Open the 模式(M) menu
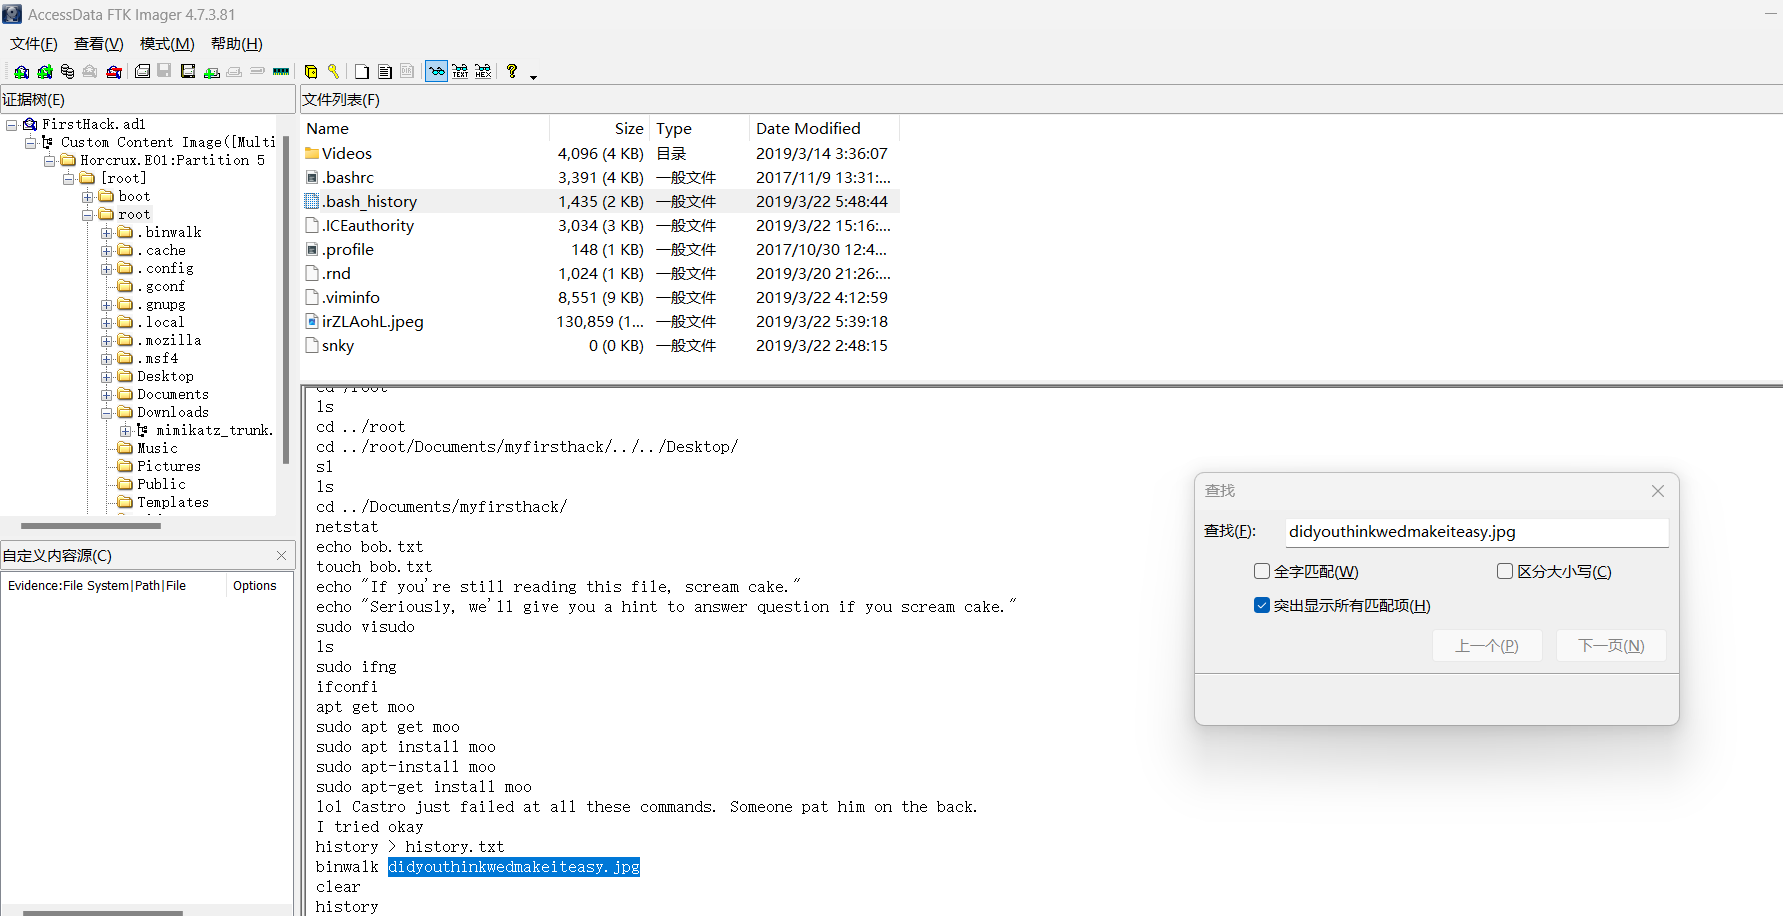The image size is (1783, 916). (x=167, y=44)
